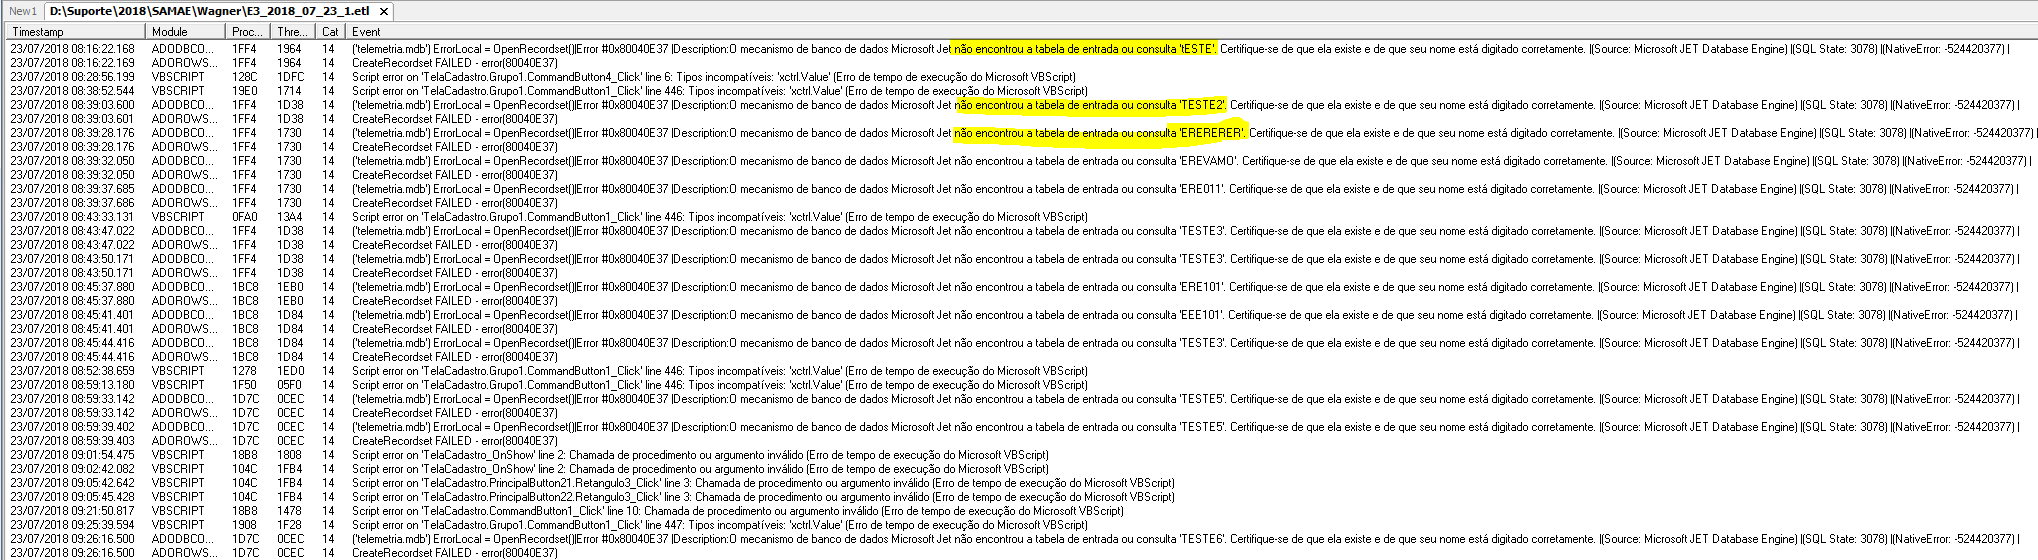Click the event mentioning consulta 'TESTE2'
2038x560 pixels.
pos(1185,105)
